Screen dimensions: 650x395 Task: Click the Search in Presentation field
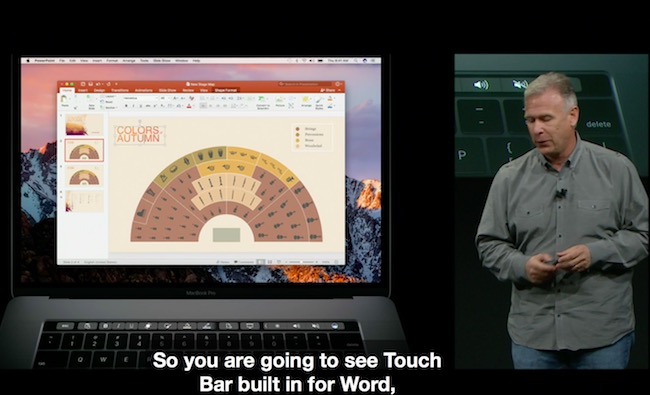click(x=305, y=84)
